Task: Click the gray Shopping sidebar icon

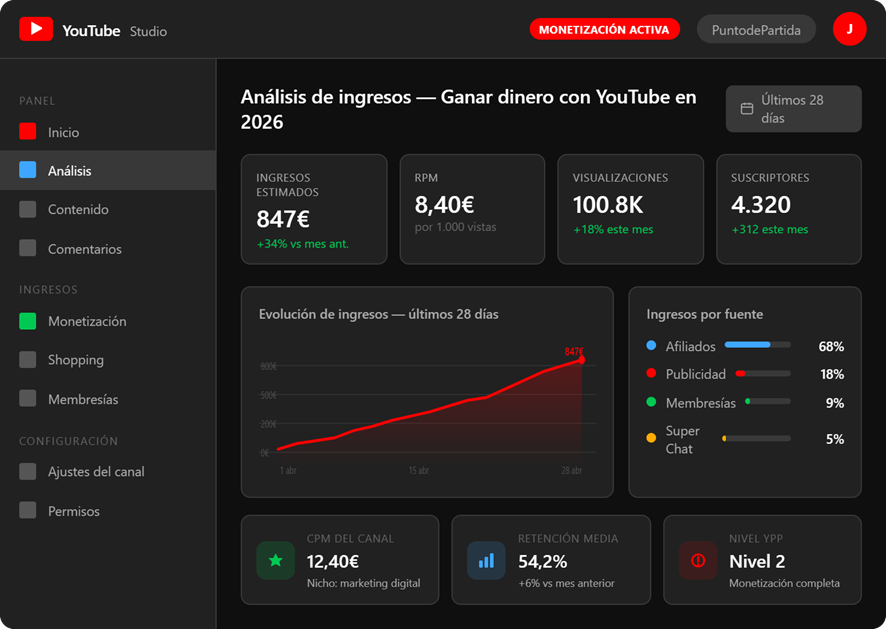Action: point(28,359)
